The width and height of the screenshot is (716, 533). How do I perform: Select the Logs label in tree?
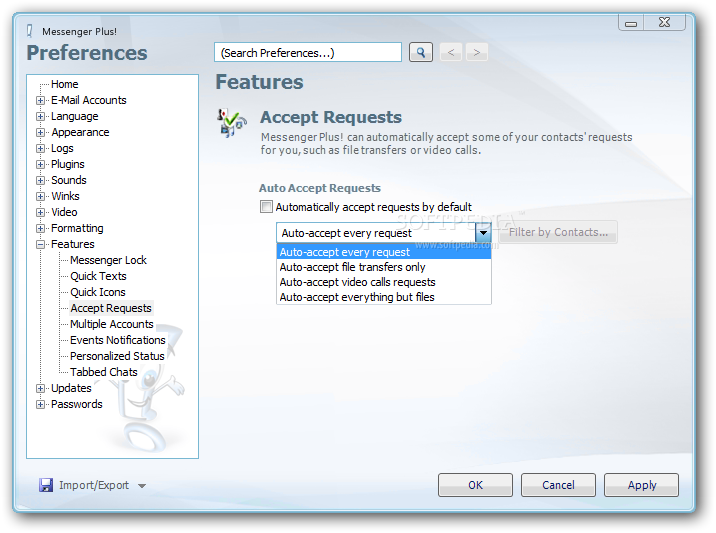tap(62, 148)
